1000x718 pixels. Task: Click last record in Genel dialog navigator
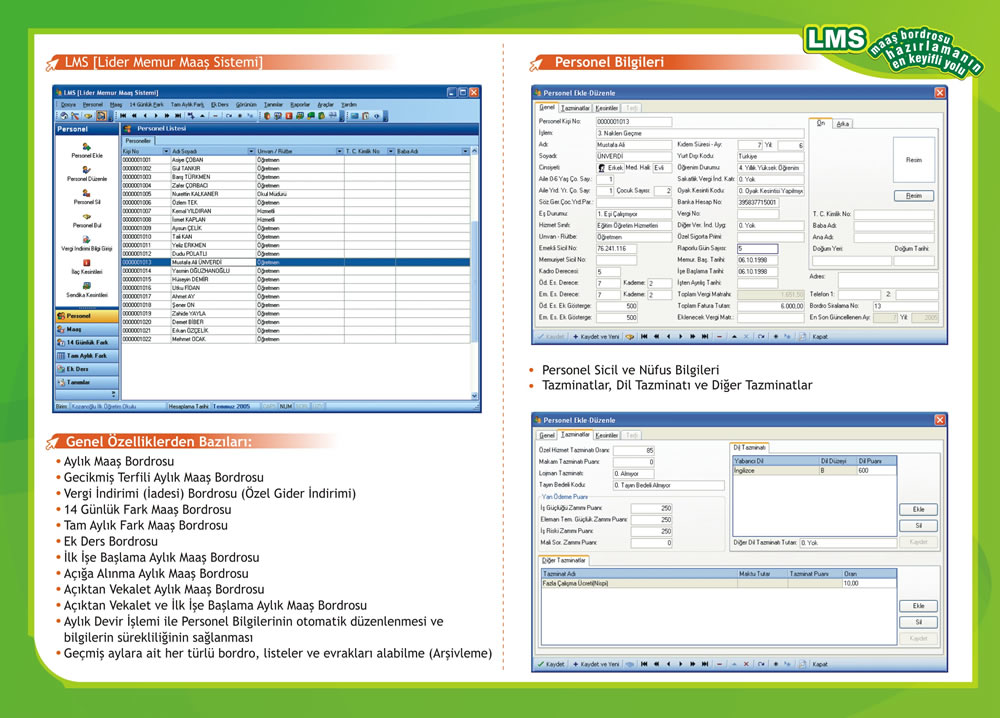[705, 337]
